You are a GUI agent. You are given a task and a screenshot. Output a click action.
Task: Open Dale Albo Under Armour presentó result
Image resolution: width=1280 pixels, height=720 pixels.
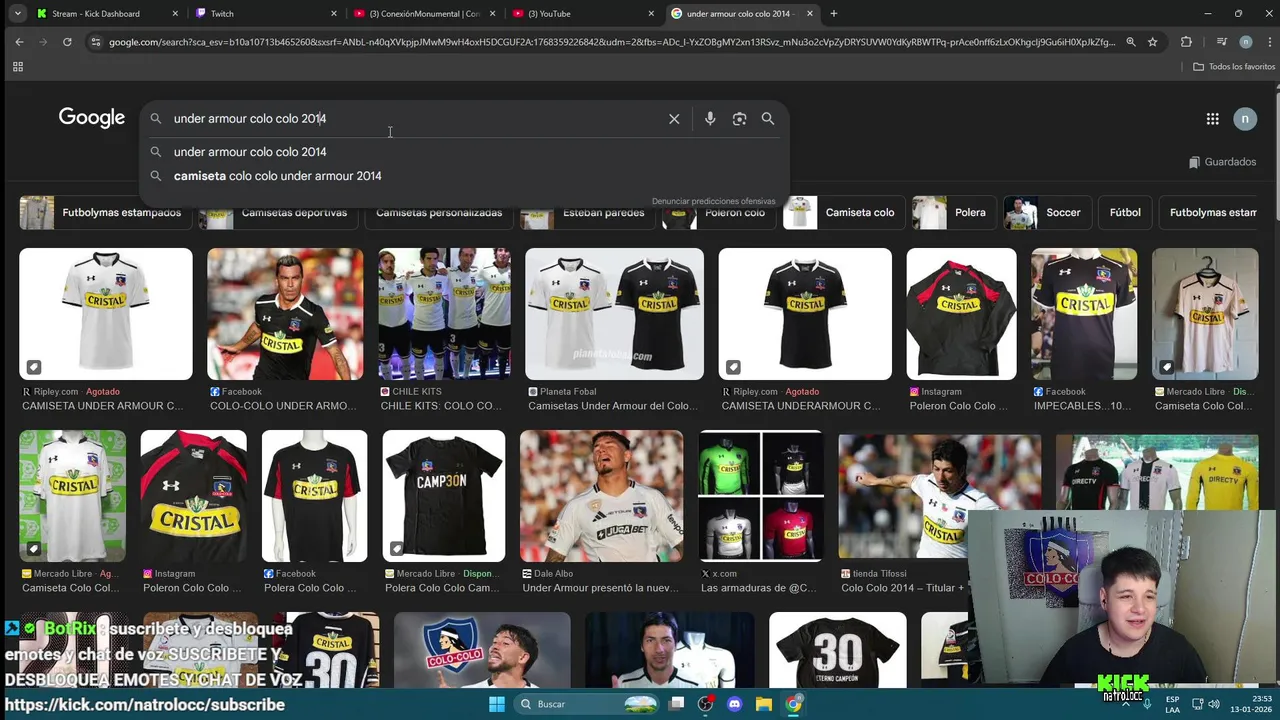click(602, 496)
